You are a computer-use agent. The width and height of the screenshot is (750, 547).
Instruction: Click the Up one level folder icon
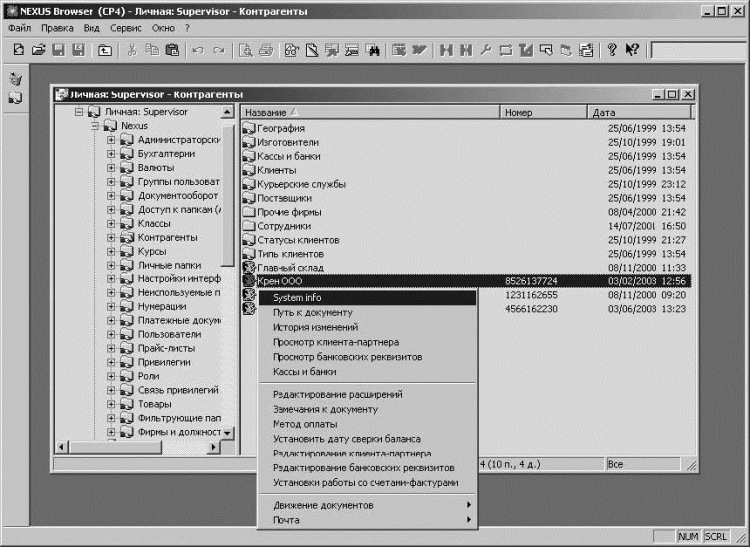pyautogui.click(x=105, y=49)
